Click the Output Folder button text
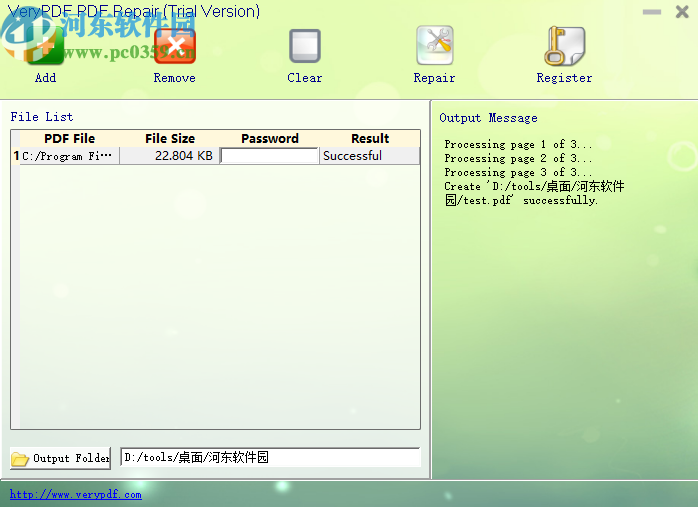 (x=71, y=458)
